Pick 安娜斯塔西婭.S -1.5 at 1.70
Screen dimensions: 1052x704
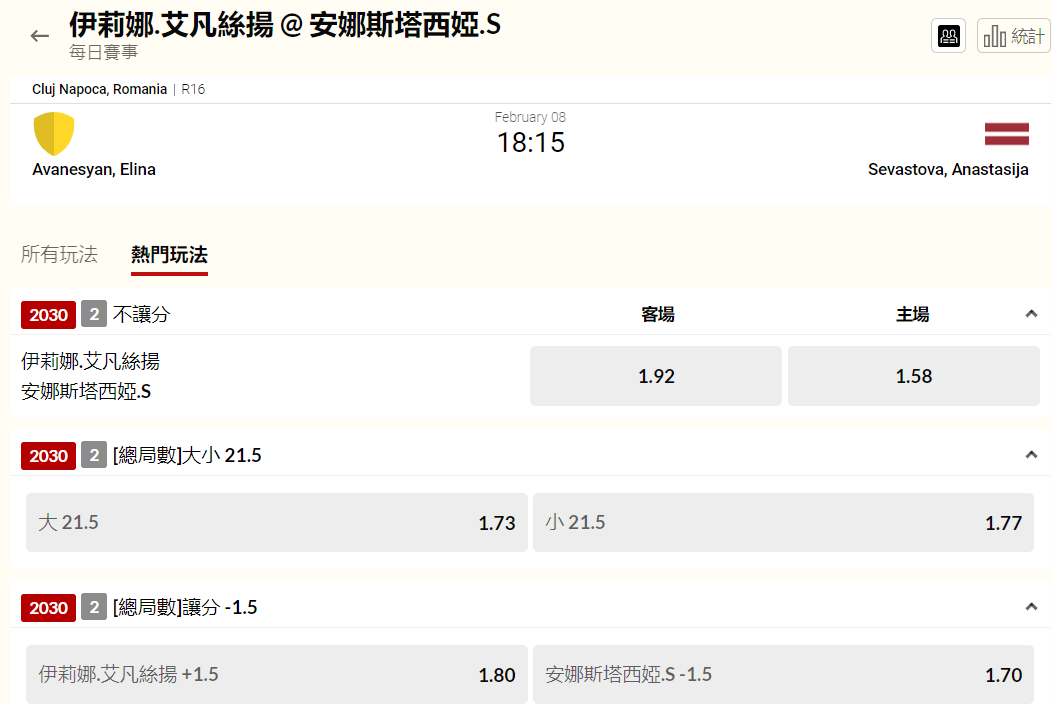pyautogui.click(x=783, y=674)
